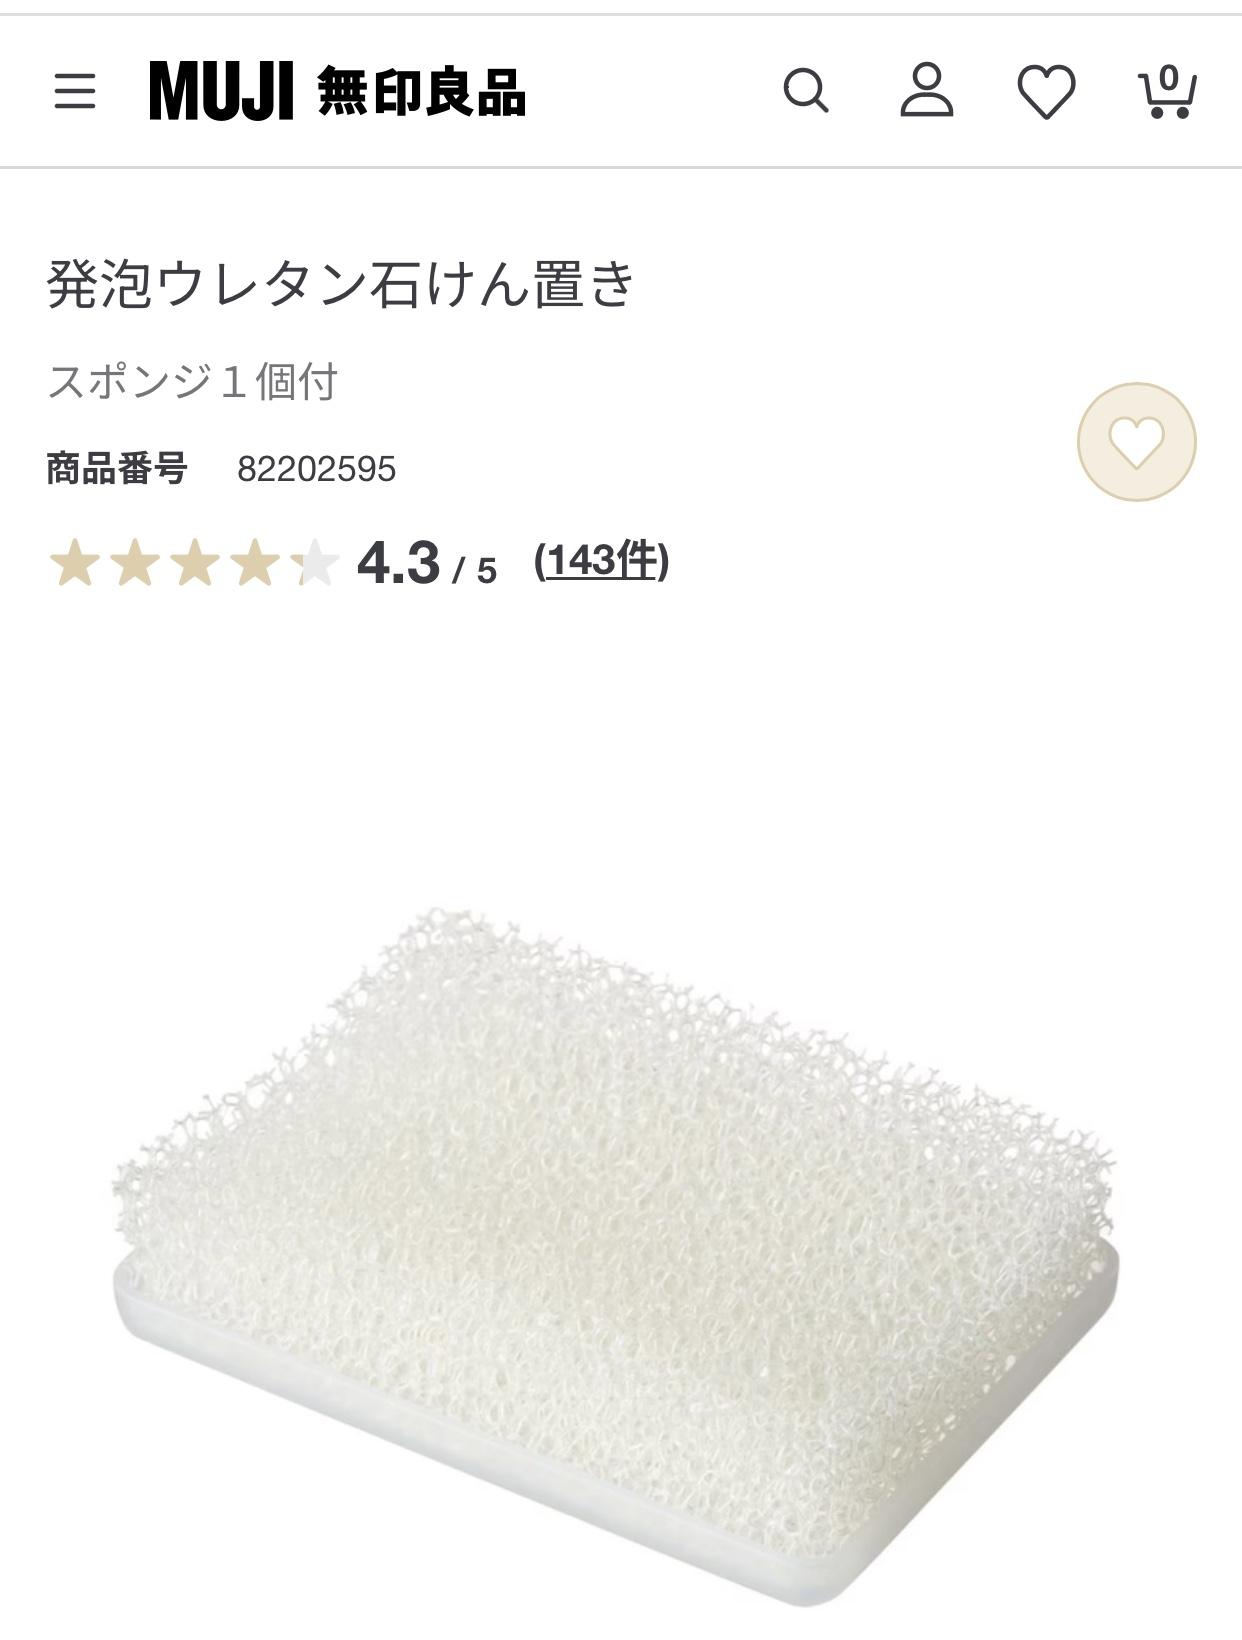The height and width of the screenshot is (1640, 1242).
Task: Open the shopping cart icon
Action: click(x=1168, y=92)
